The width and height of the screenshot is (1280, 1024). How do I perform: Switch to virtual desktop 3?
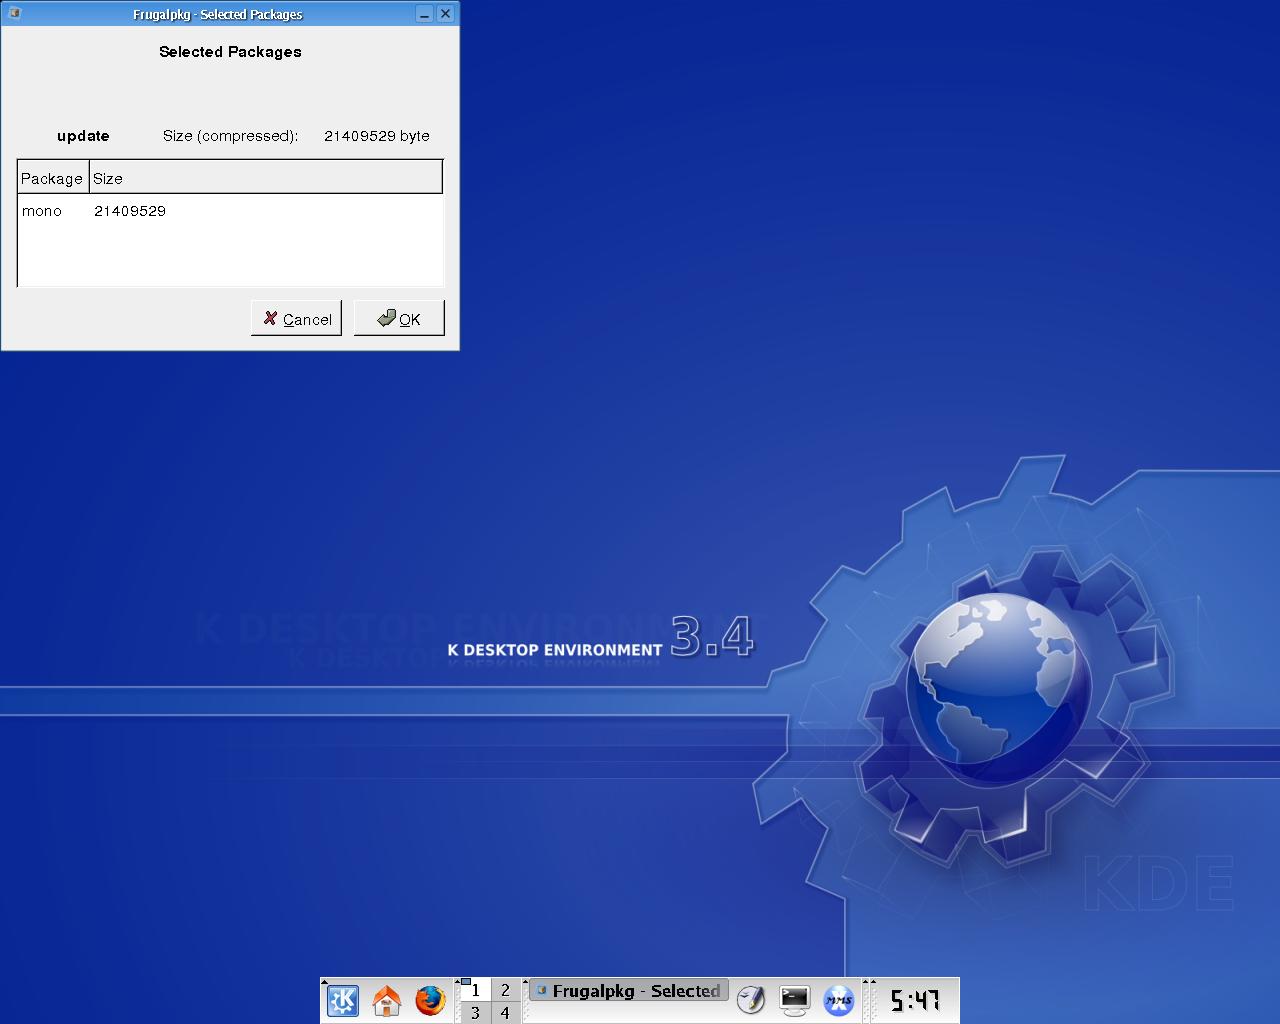pos(475,1013)
